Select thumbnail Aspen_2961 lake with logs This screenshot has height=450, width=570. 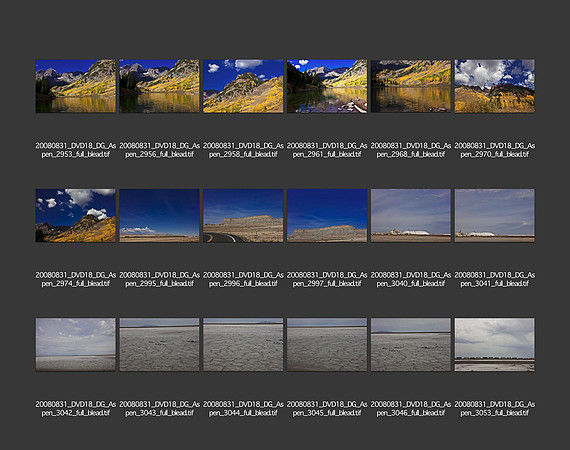327,86
